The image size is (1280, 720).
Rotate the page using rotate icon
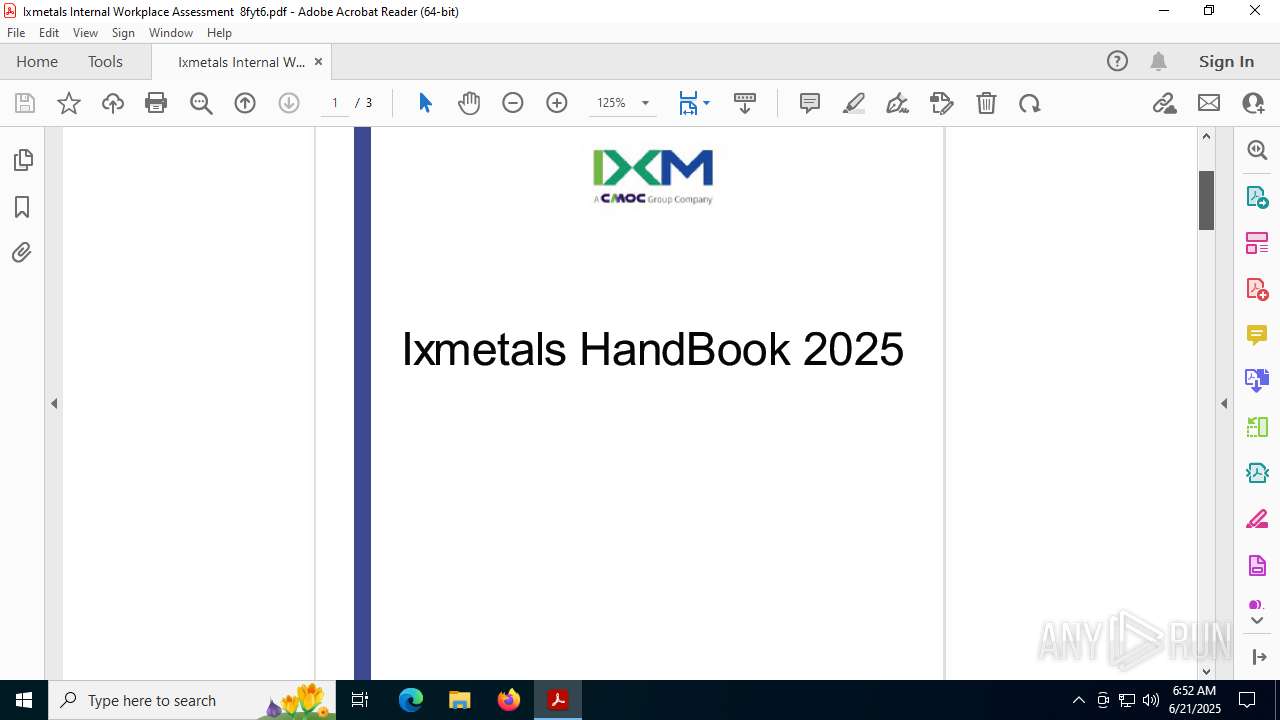1030,103
